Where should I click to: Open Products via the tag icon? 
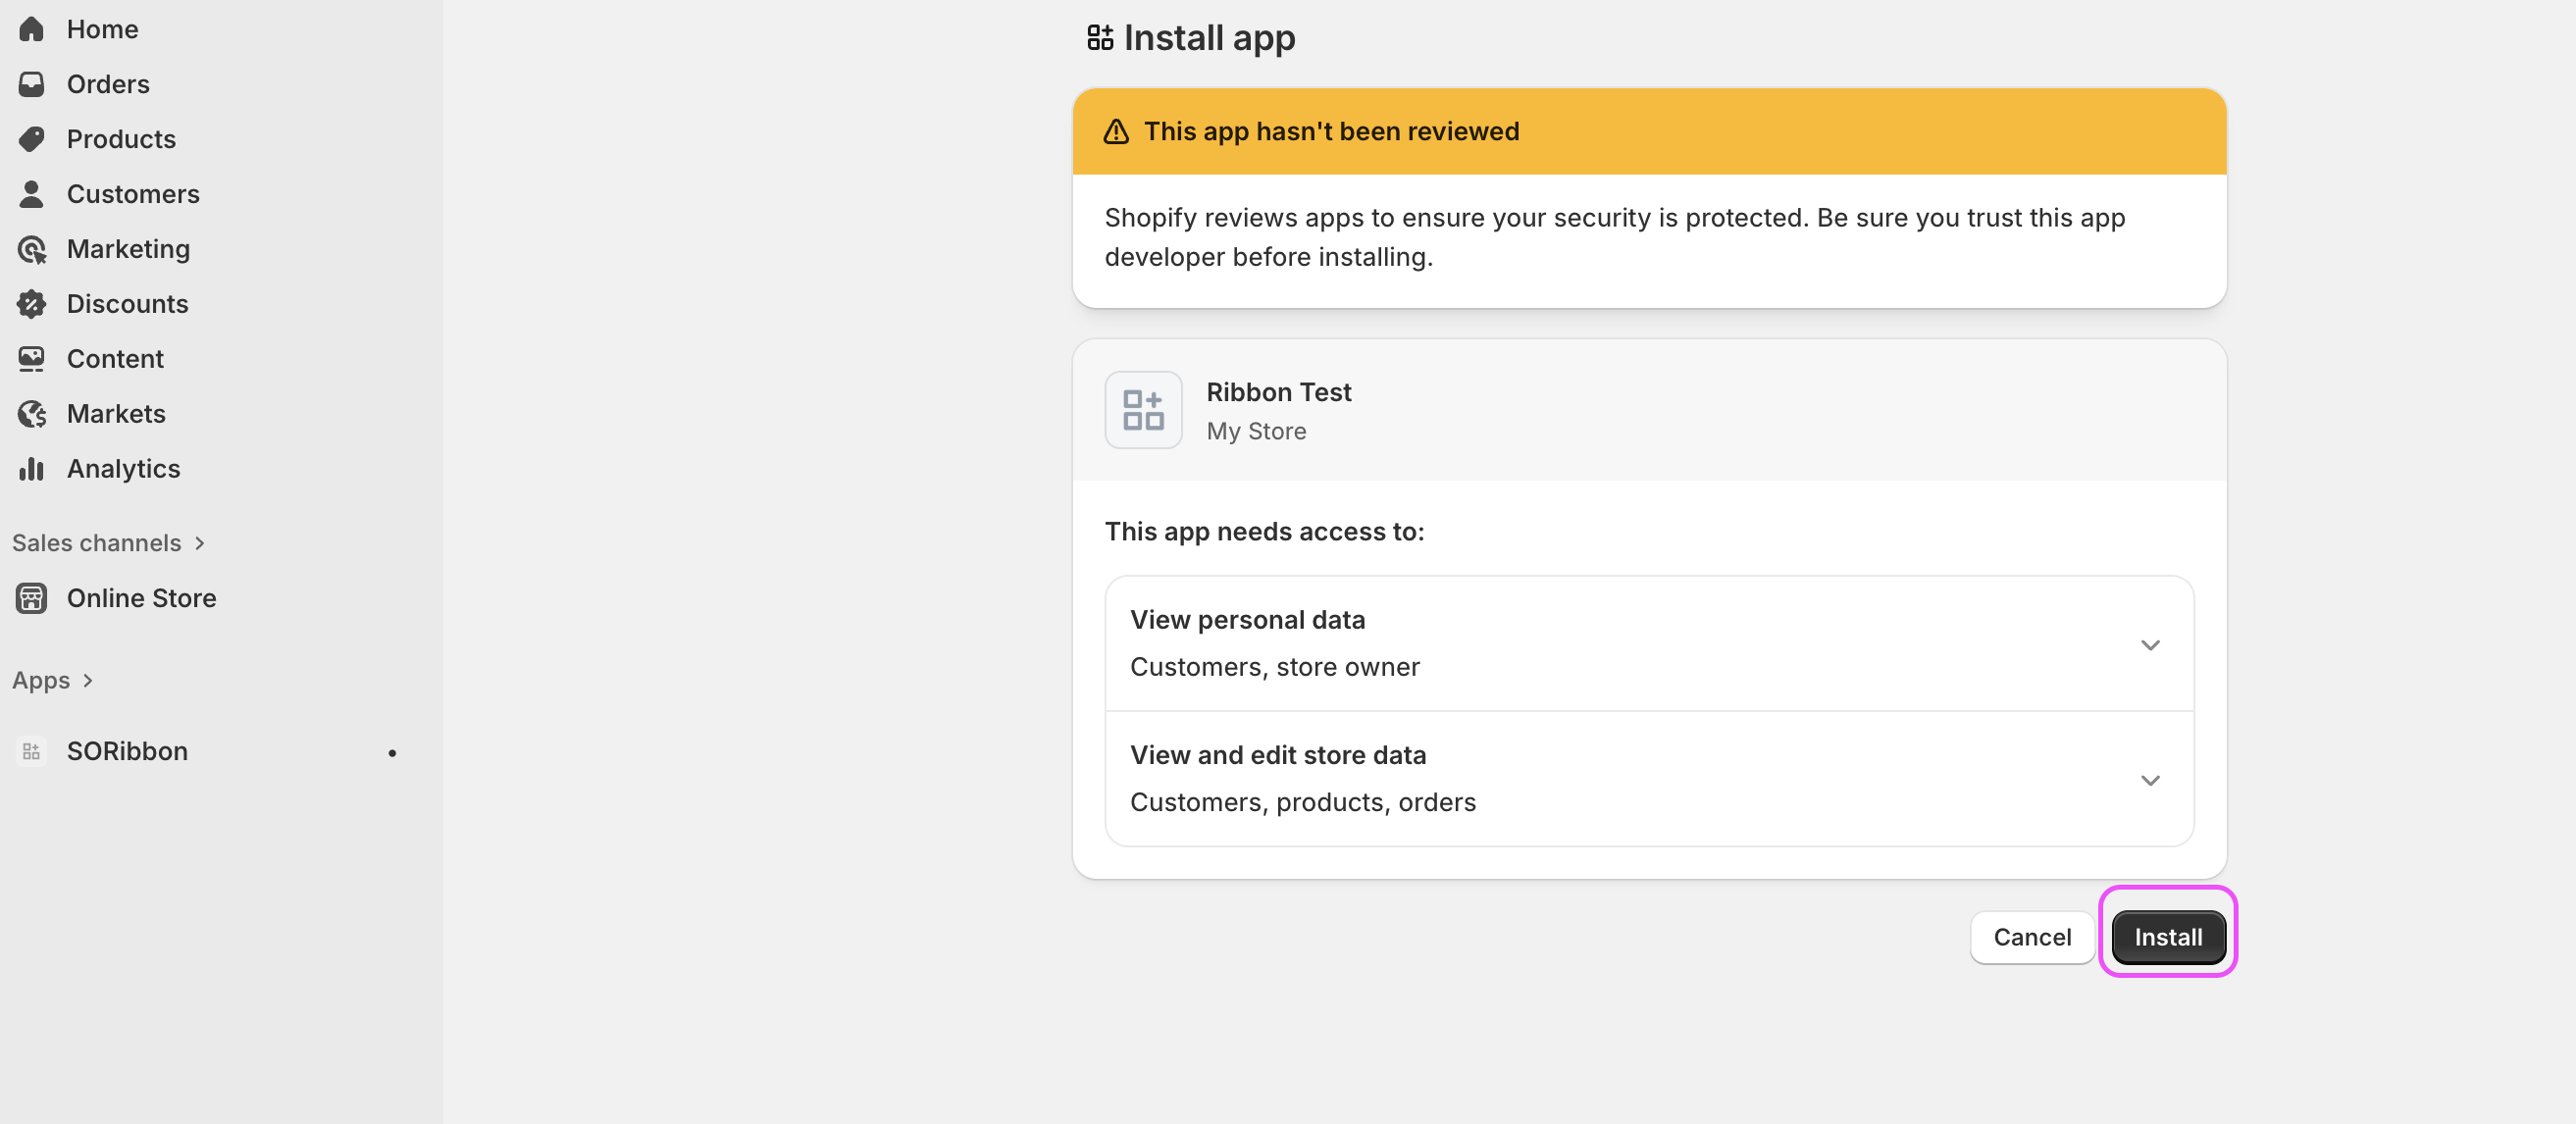pyautogui.click(x=33, y=139)
